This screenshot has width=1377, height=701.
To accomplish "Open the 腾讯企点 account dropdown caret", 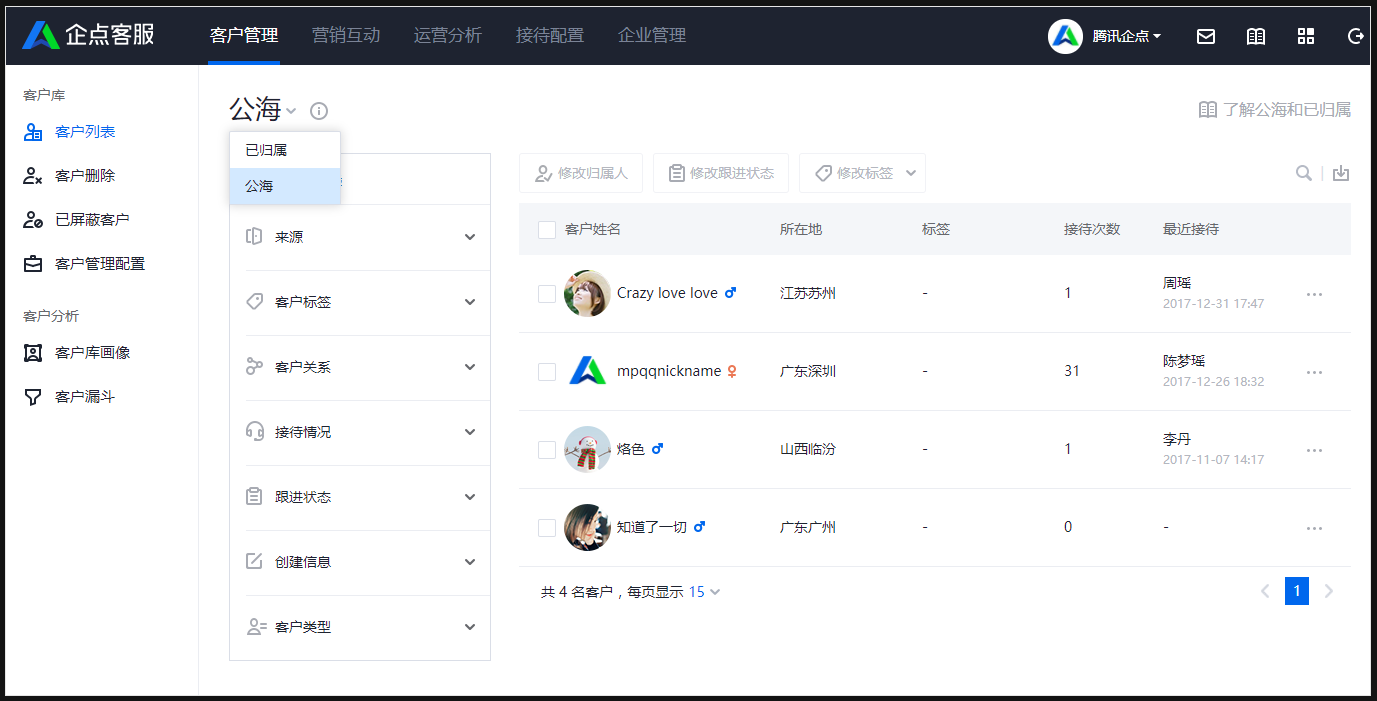I will point(1157,36).
